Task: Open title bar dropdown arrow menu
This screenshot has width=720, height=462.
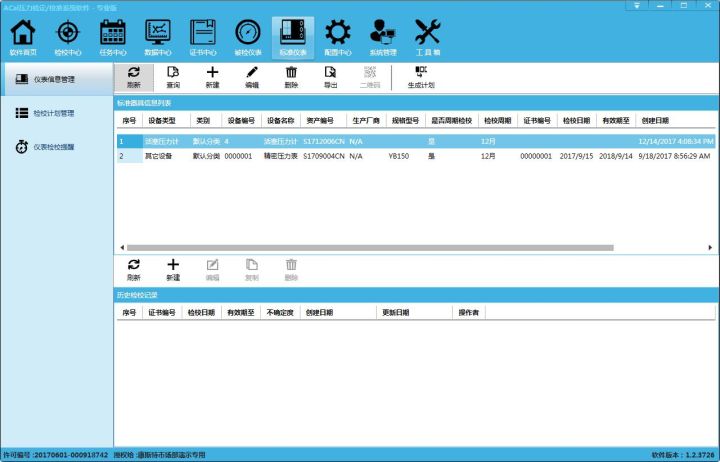Action: coord(637,5)
